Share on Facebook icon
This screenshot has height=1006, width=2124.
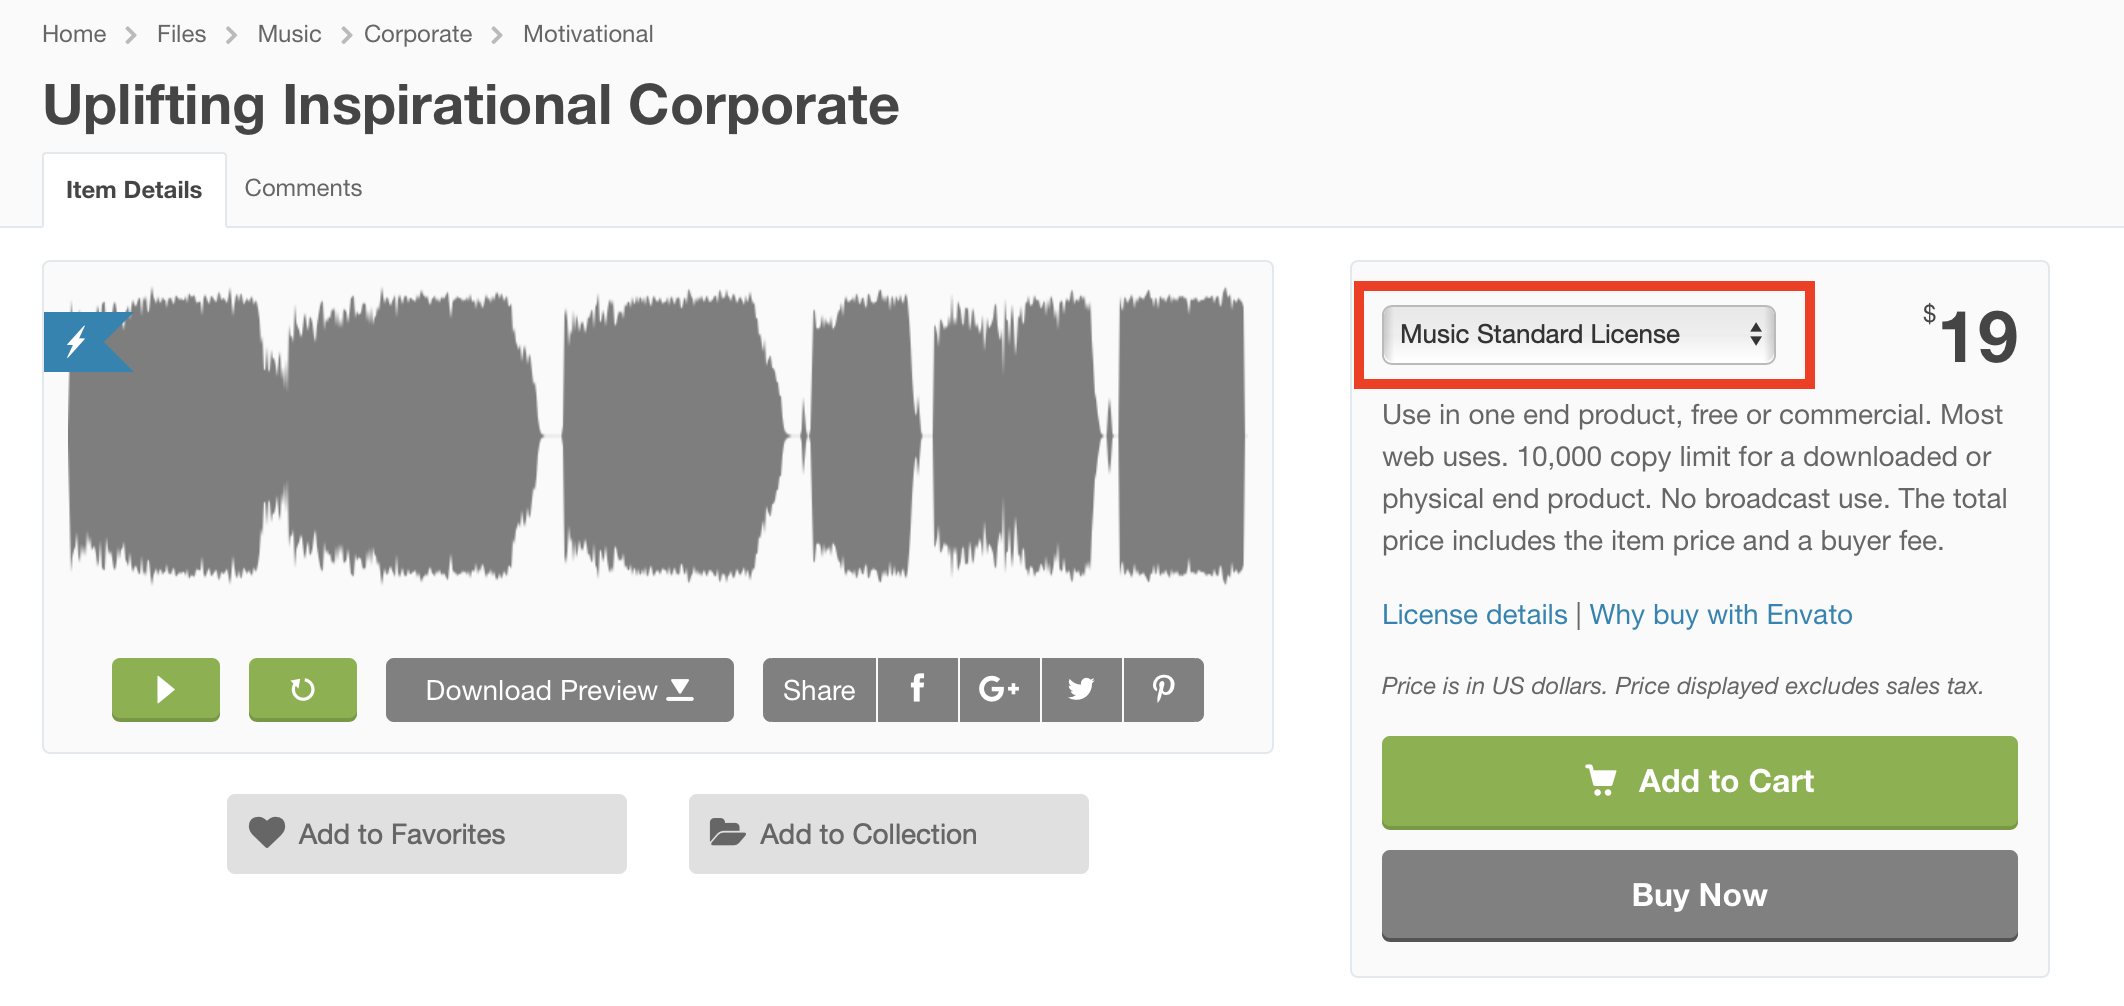(x=917, y=689)
